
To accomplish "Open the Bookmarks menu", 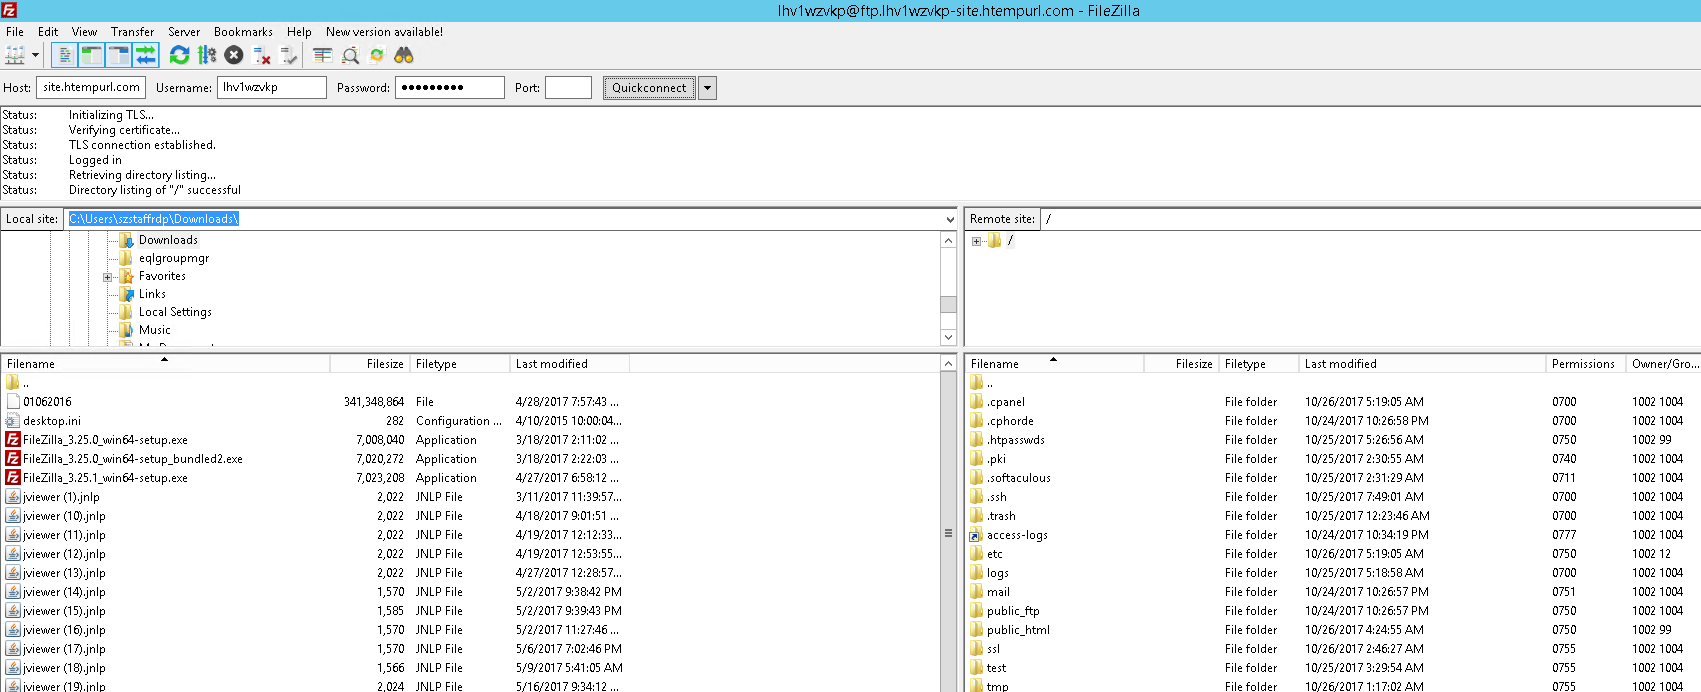I will 243,32.
